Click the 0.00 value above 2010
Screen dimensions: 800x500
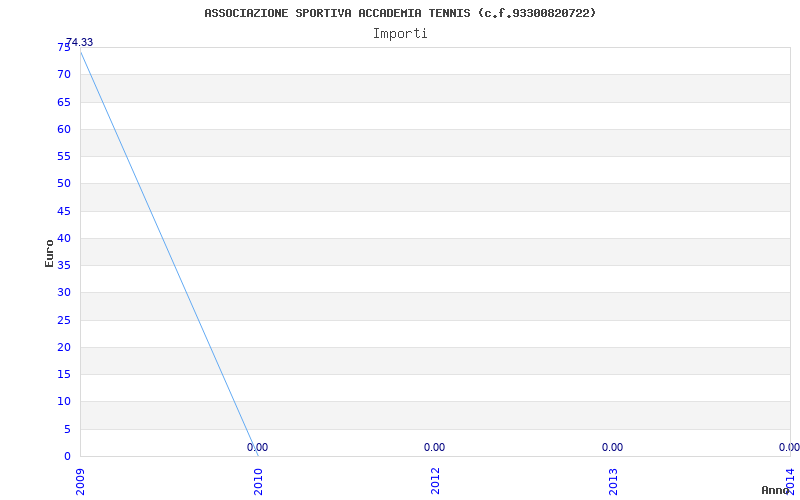(257, 447)
